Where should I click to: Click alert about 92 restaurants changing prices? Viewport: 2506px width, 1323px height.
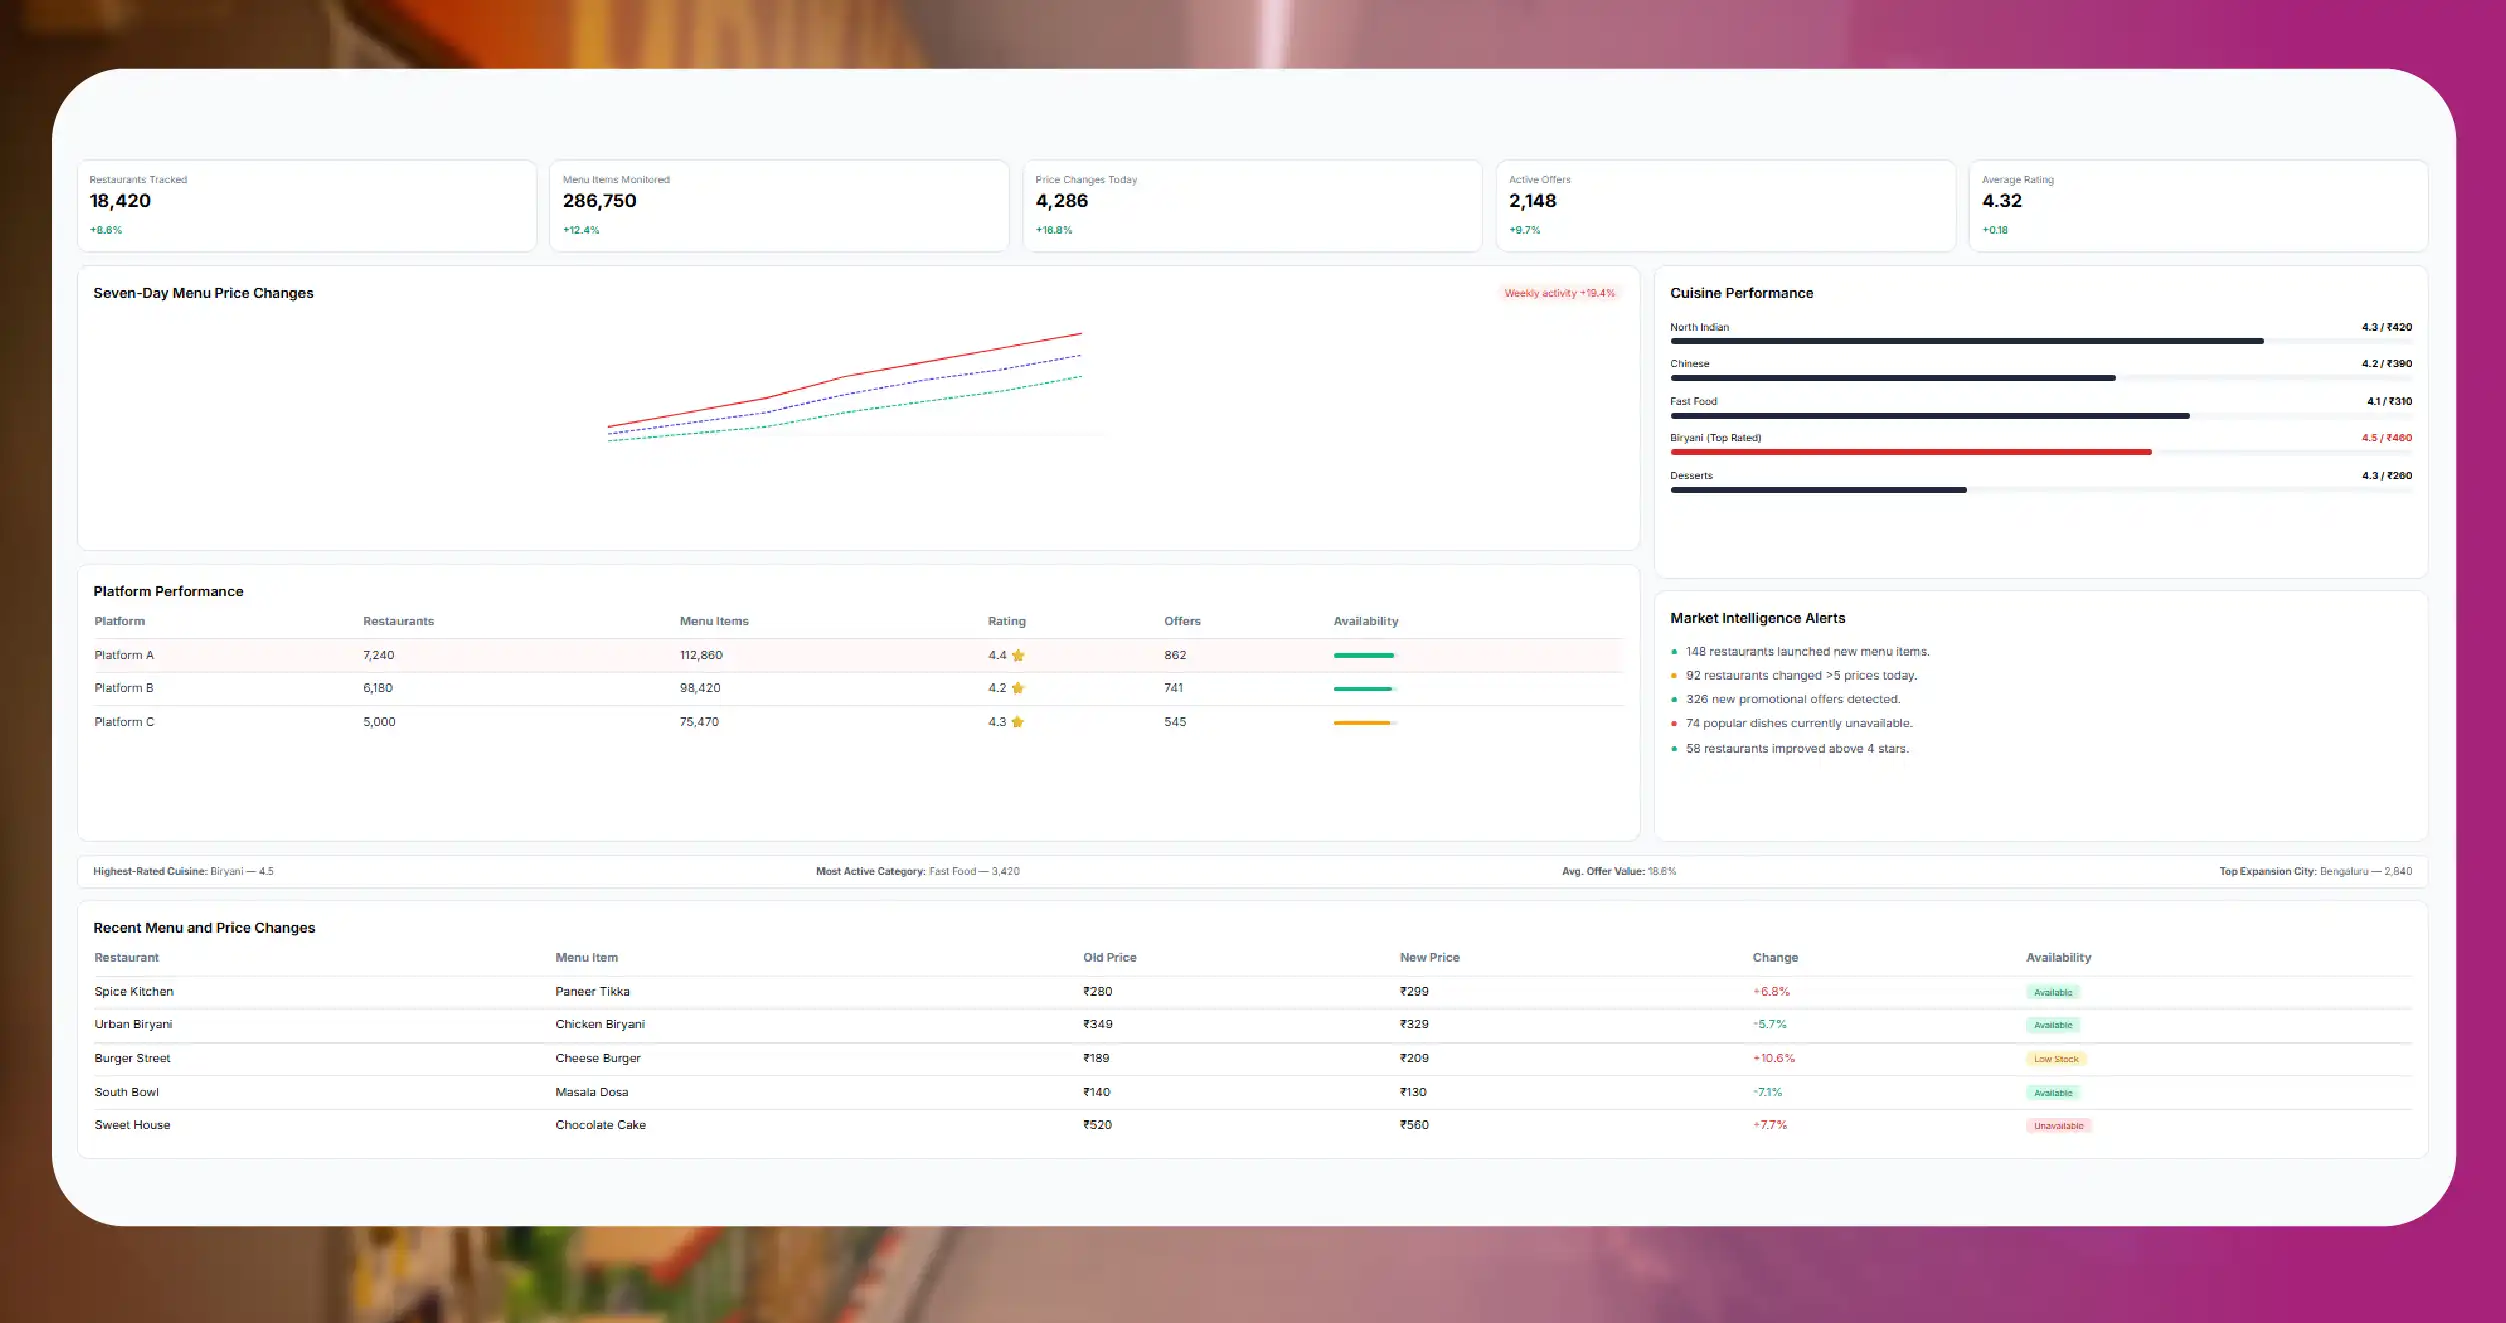point(1801,676)
